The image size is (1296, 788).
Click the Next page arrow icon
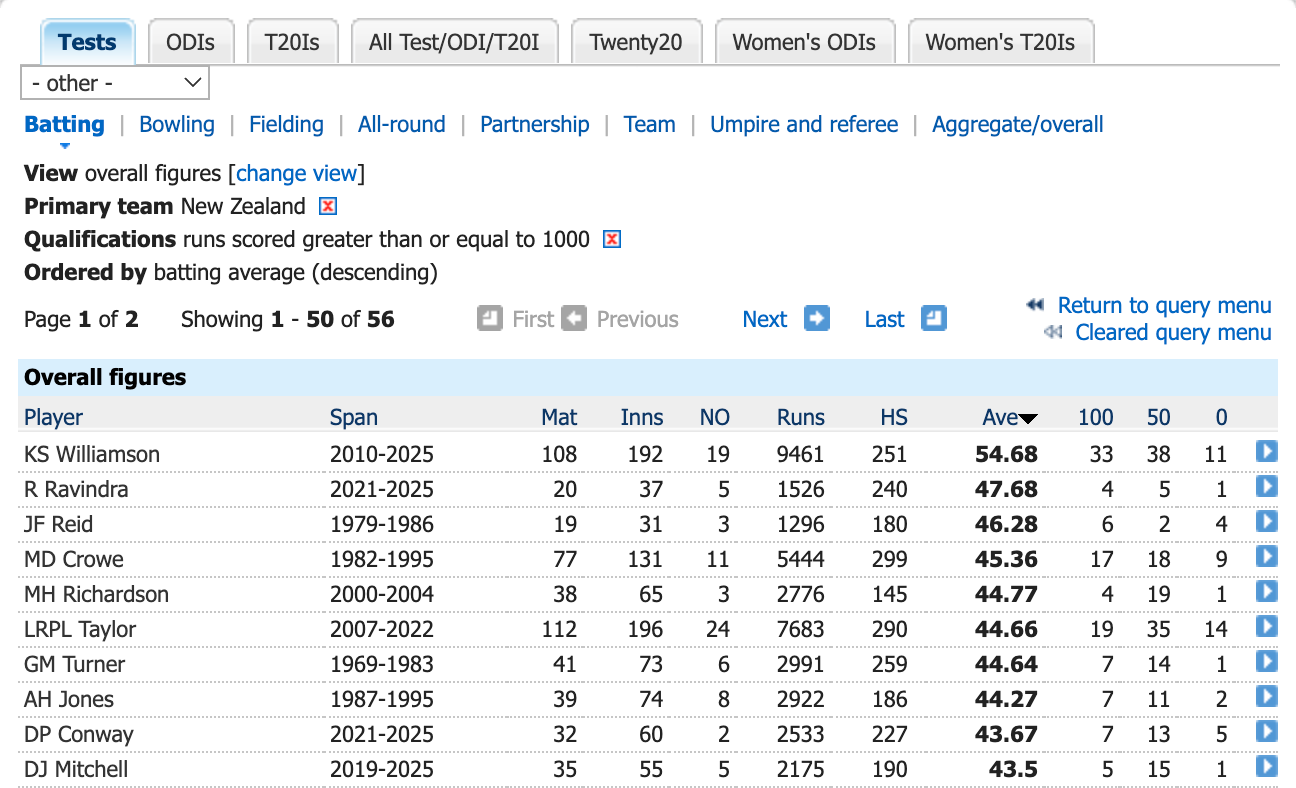click(x=817, y=319)
